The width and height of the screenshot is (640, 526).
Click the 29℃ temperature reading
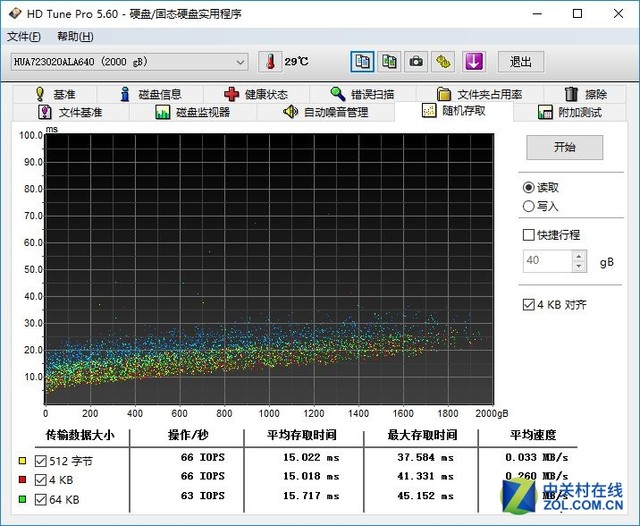(296, 62)
